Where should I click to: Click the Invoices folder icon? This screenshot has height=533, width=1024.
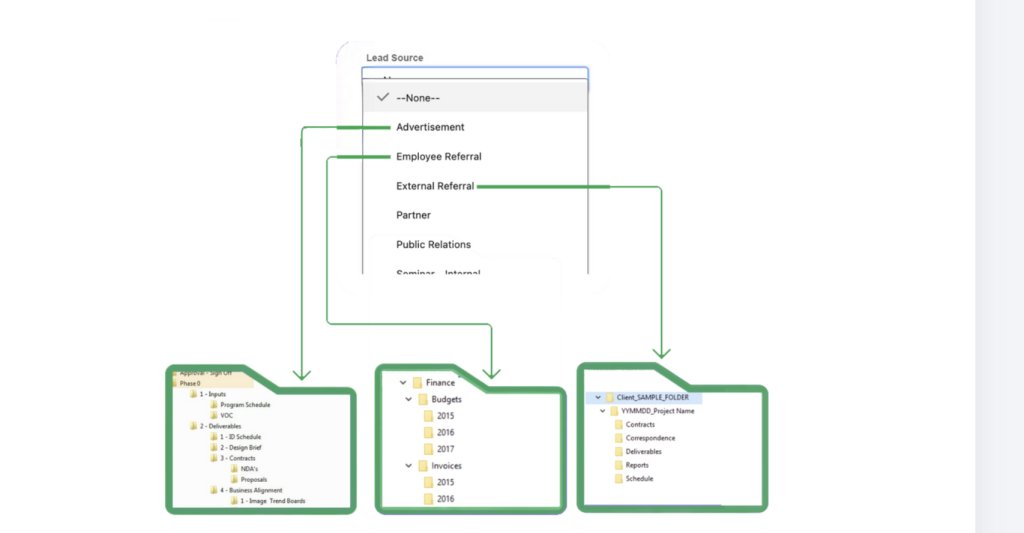coord(423,466)
